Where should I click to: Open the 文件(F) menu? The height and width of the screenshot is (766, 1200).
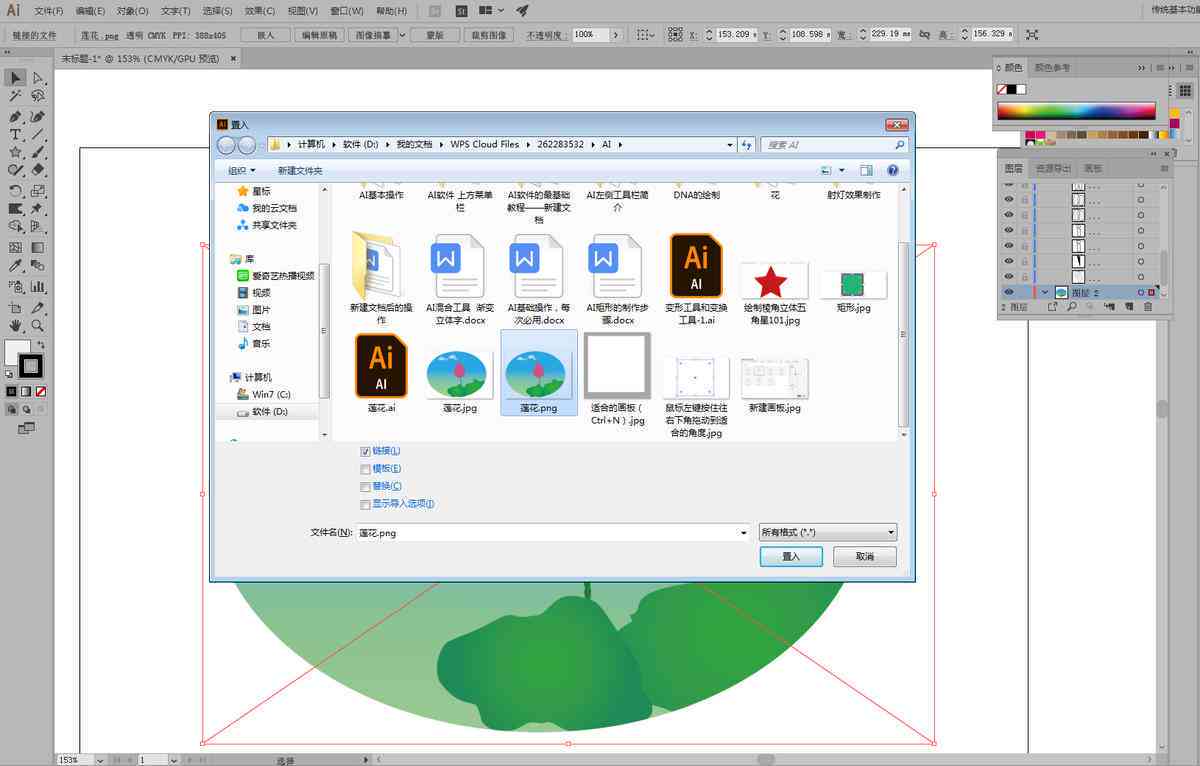(49, 11)
